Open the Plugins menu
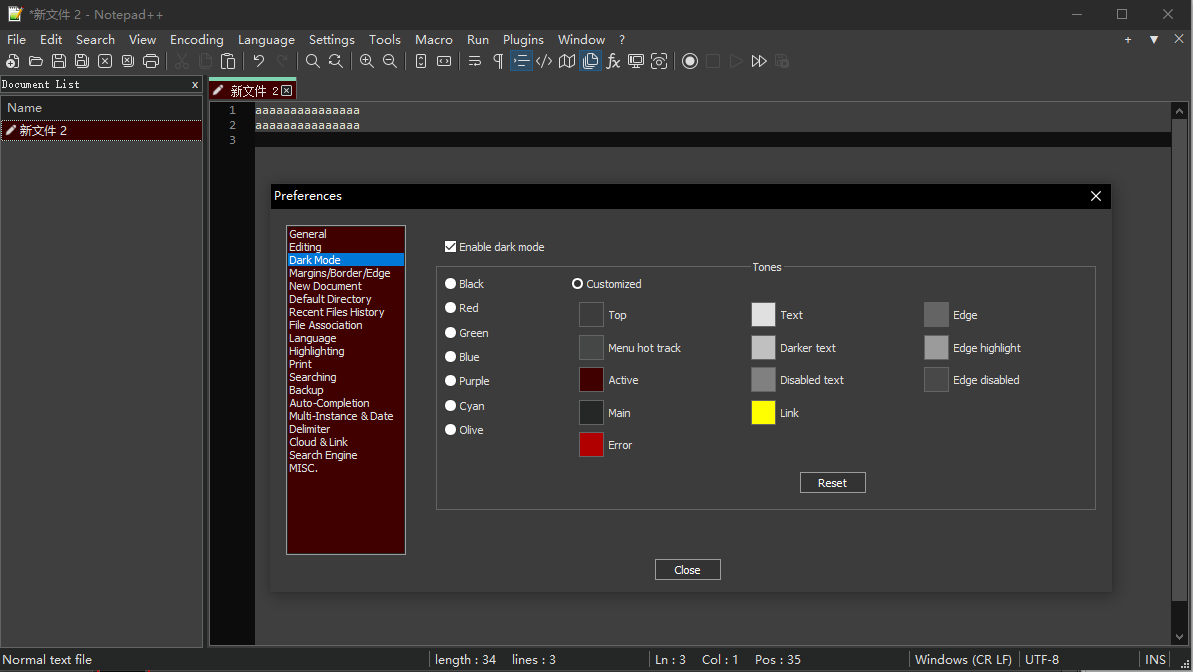Screen dimensions: 1193x672 [x=523, y=40]
